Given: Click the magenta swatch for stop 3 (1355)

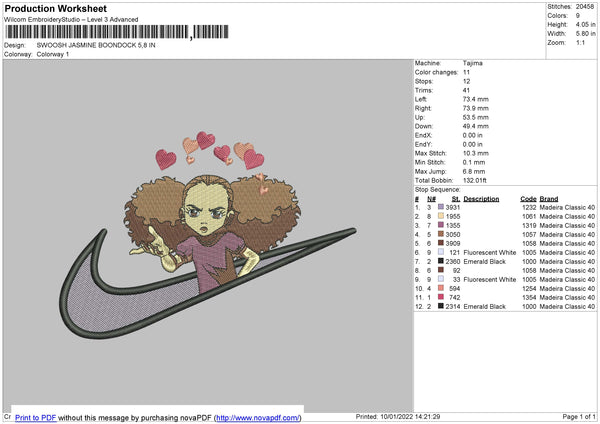Looking at the screenshot, I should (x=441, y=225).
